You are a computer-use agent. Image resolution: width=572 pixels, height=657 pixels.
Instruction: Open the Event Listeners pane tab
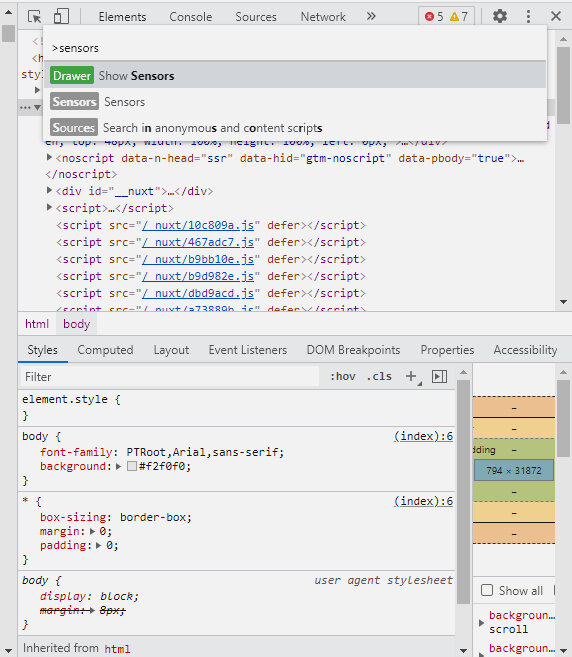[x=248, y=350]
